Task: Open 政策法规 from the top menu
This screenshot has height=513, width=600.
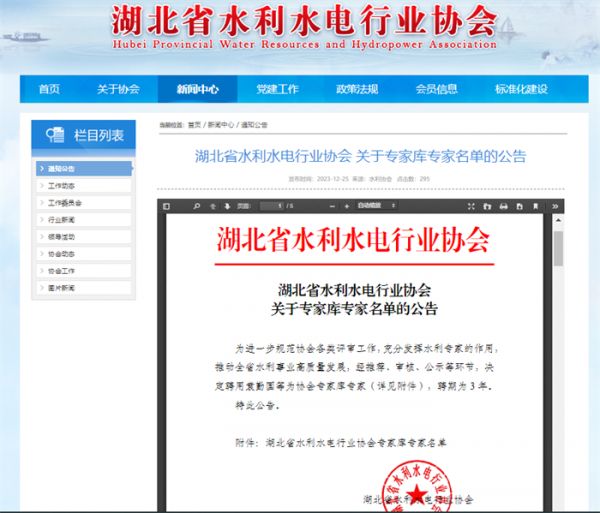Action: click(x=357, y=89)
